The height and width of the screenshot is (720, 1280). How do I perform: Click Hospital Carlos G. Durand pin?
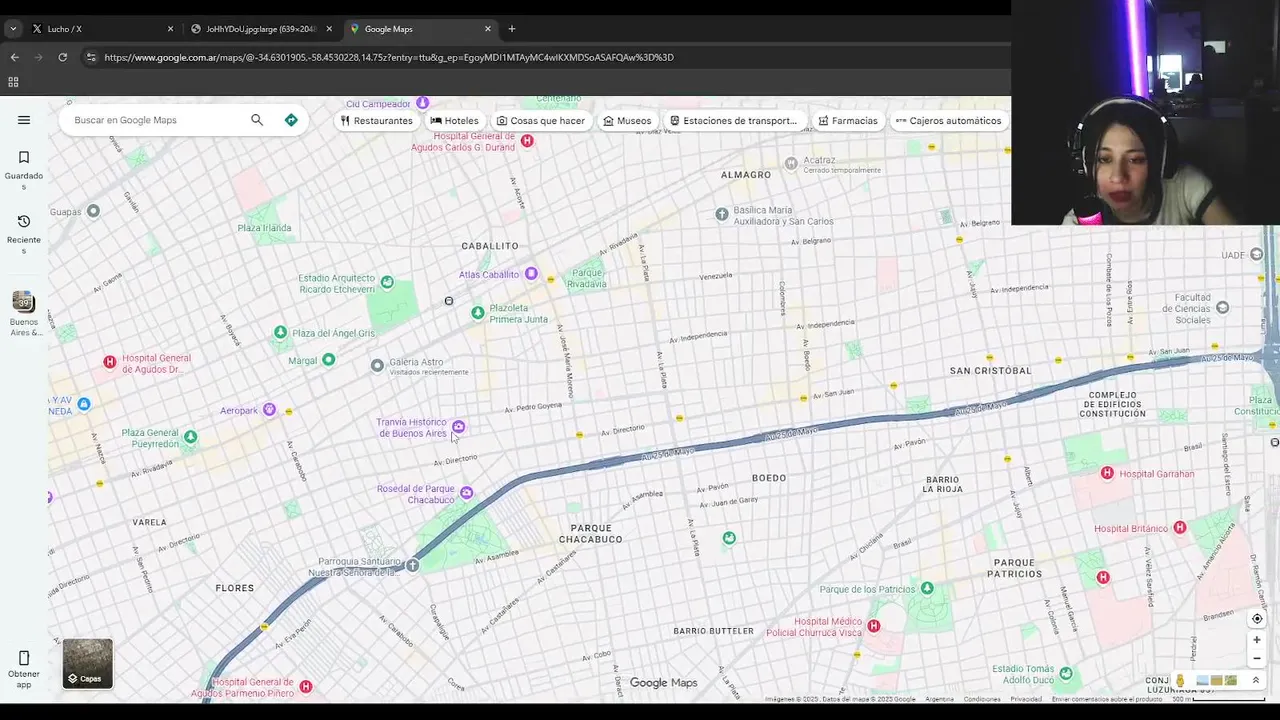pyautogui.click(x=527, y=141)
